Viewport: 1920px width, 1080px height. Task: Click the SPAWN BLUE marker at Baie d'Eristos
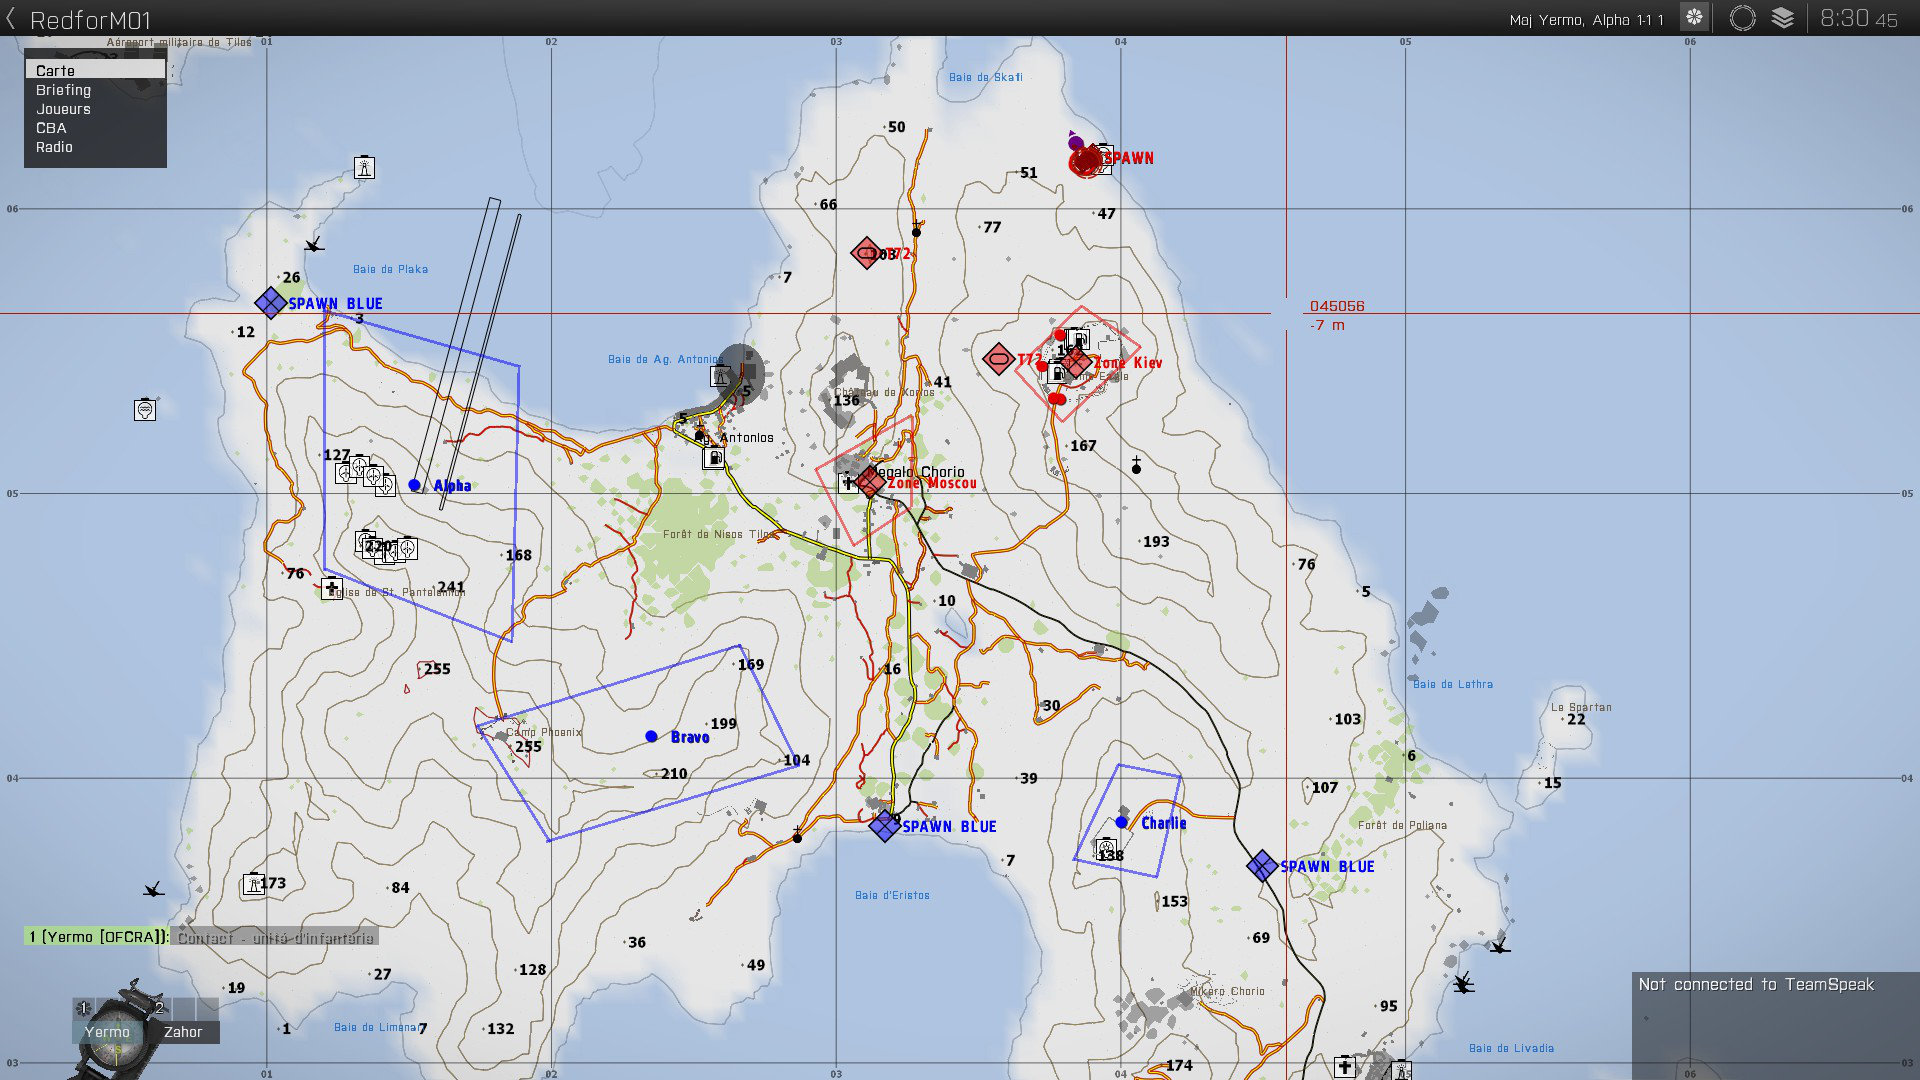[x=884, y=826]
